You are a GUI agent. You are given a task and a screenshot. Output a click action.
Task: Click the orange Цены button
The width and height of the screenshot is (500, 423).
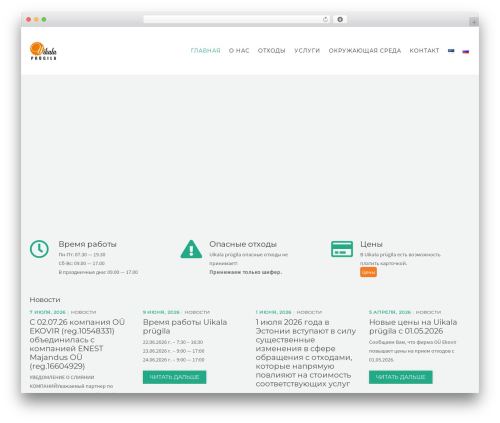coord(368,272)
